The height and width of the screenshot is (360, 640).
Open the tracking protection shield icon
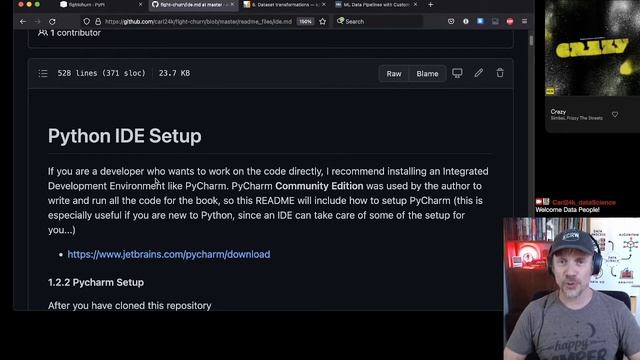87,22
